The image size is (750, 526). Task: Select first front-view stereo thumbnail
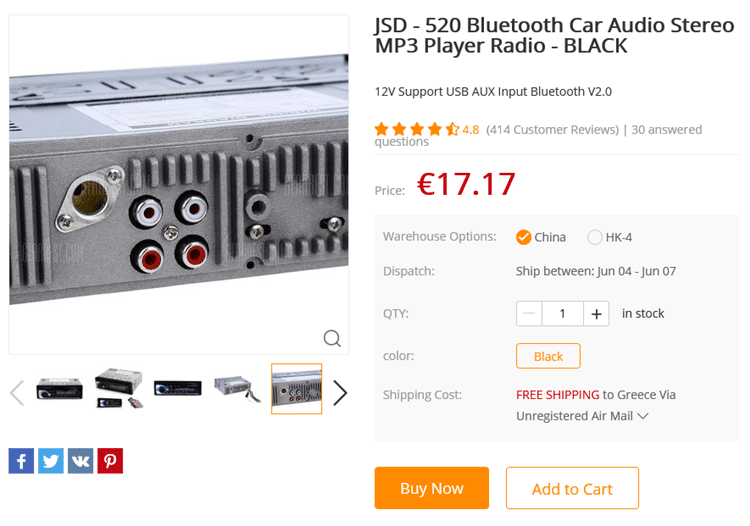[x=59, y=389]
